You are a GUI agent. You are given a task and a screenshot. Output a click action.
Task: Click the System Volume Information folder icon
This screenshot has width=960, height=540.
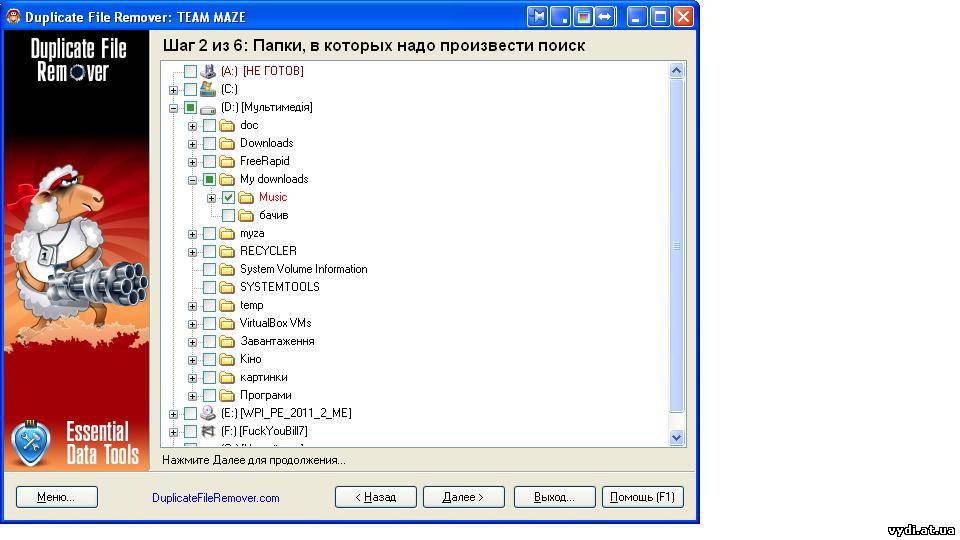click(x=227, y=269)
